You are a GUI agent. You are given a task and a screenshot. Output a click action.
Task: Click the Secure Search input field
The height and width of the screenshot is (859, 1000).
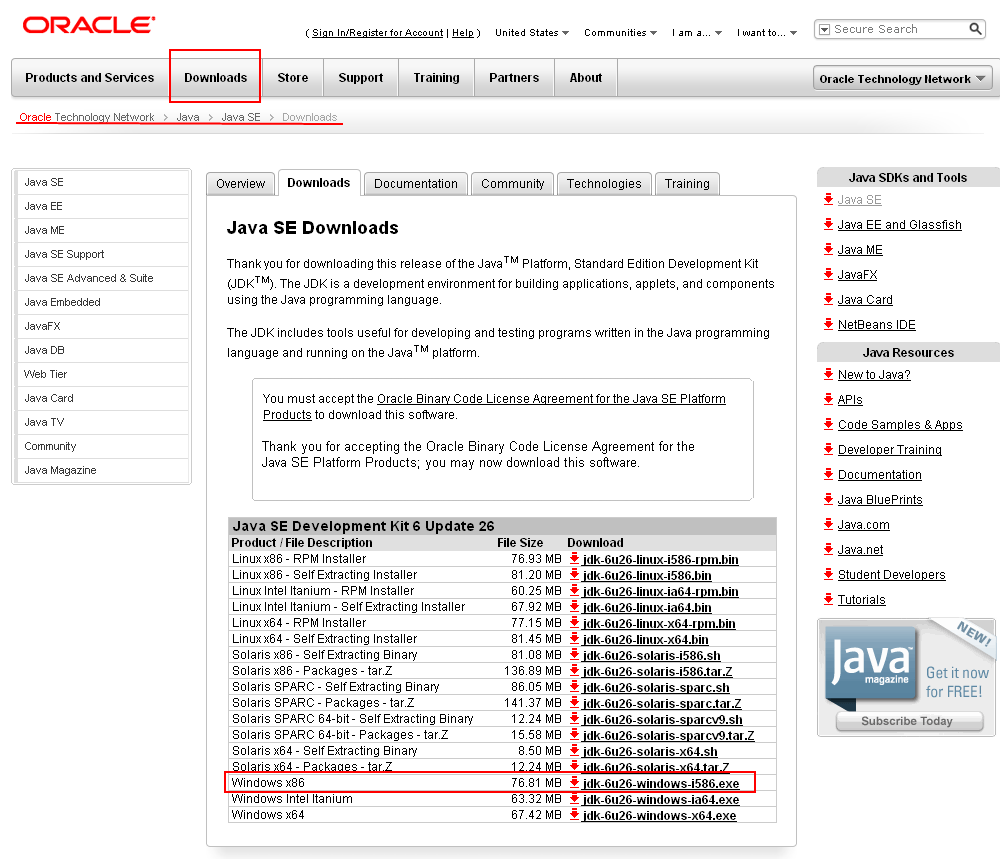[899, 29]
